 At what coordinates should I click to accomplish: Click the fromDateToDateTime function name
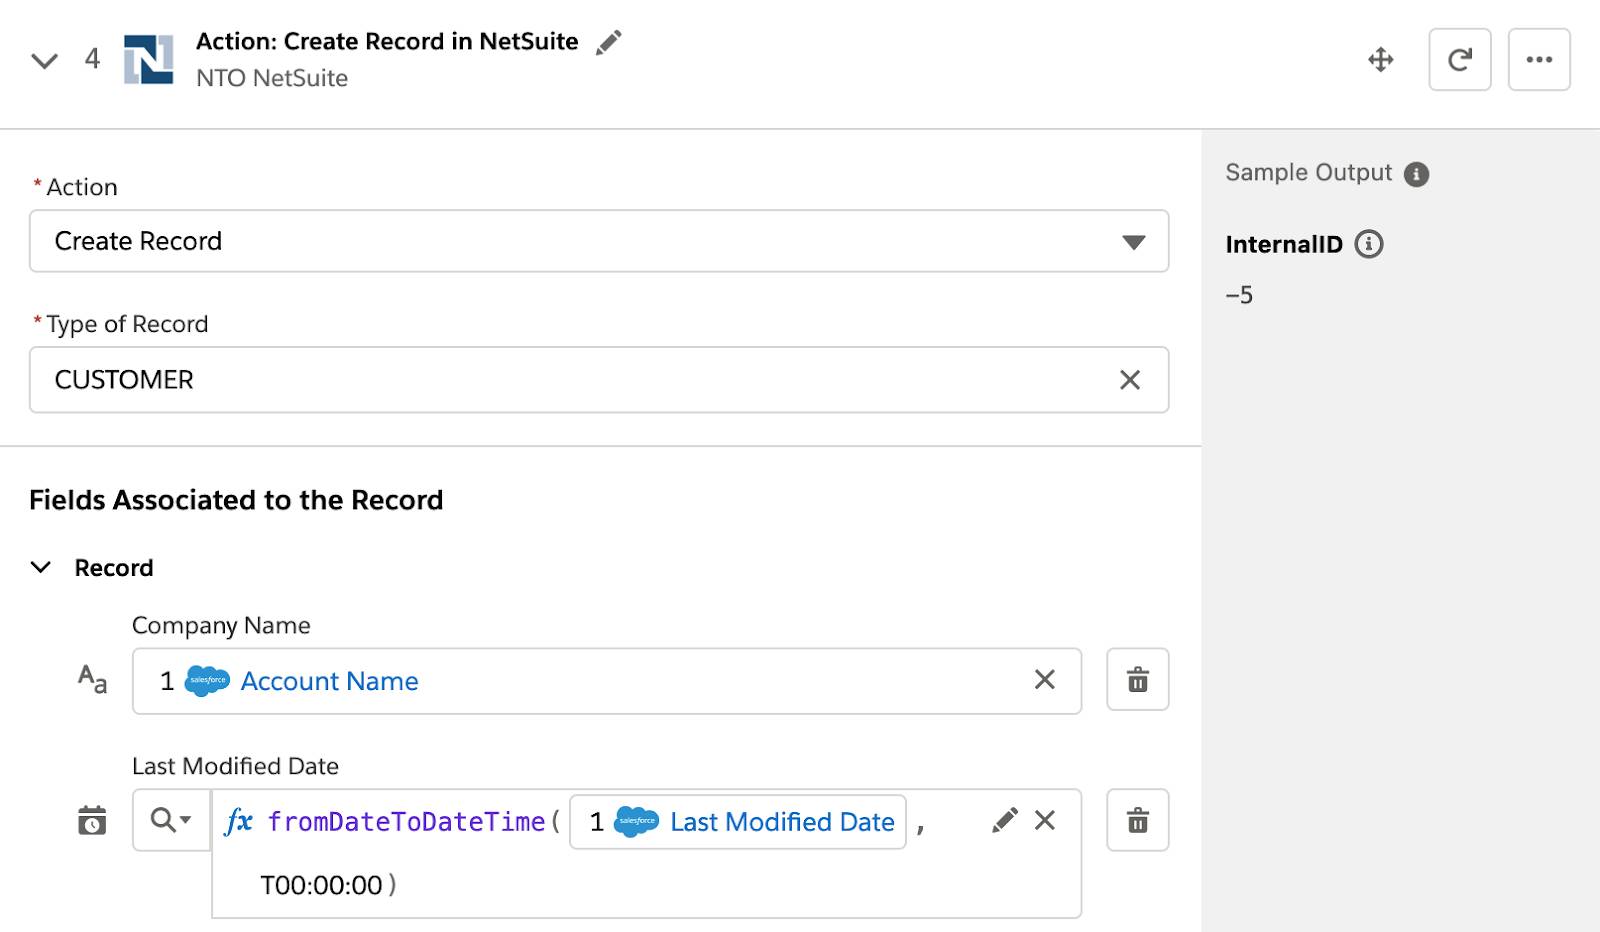point(406,822)
